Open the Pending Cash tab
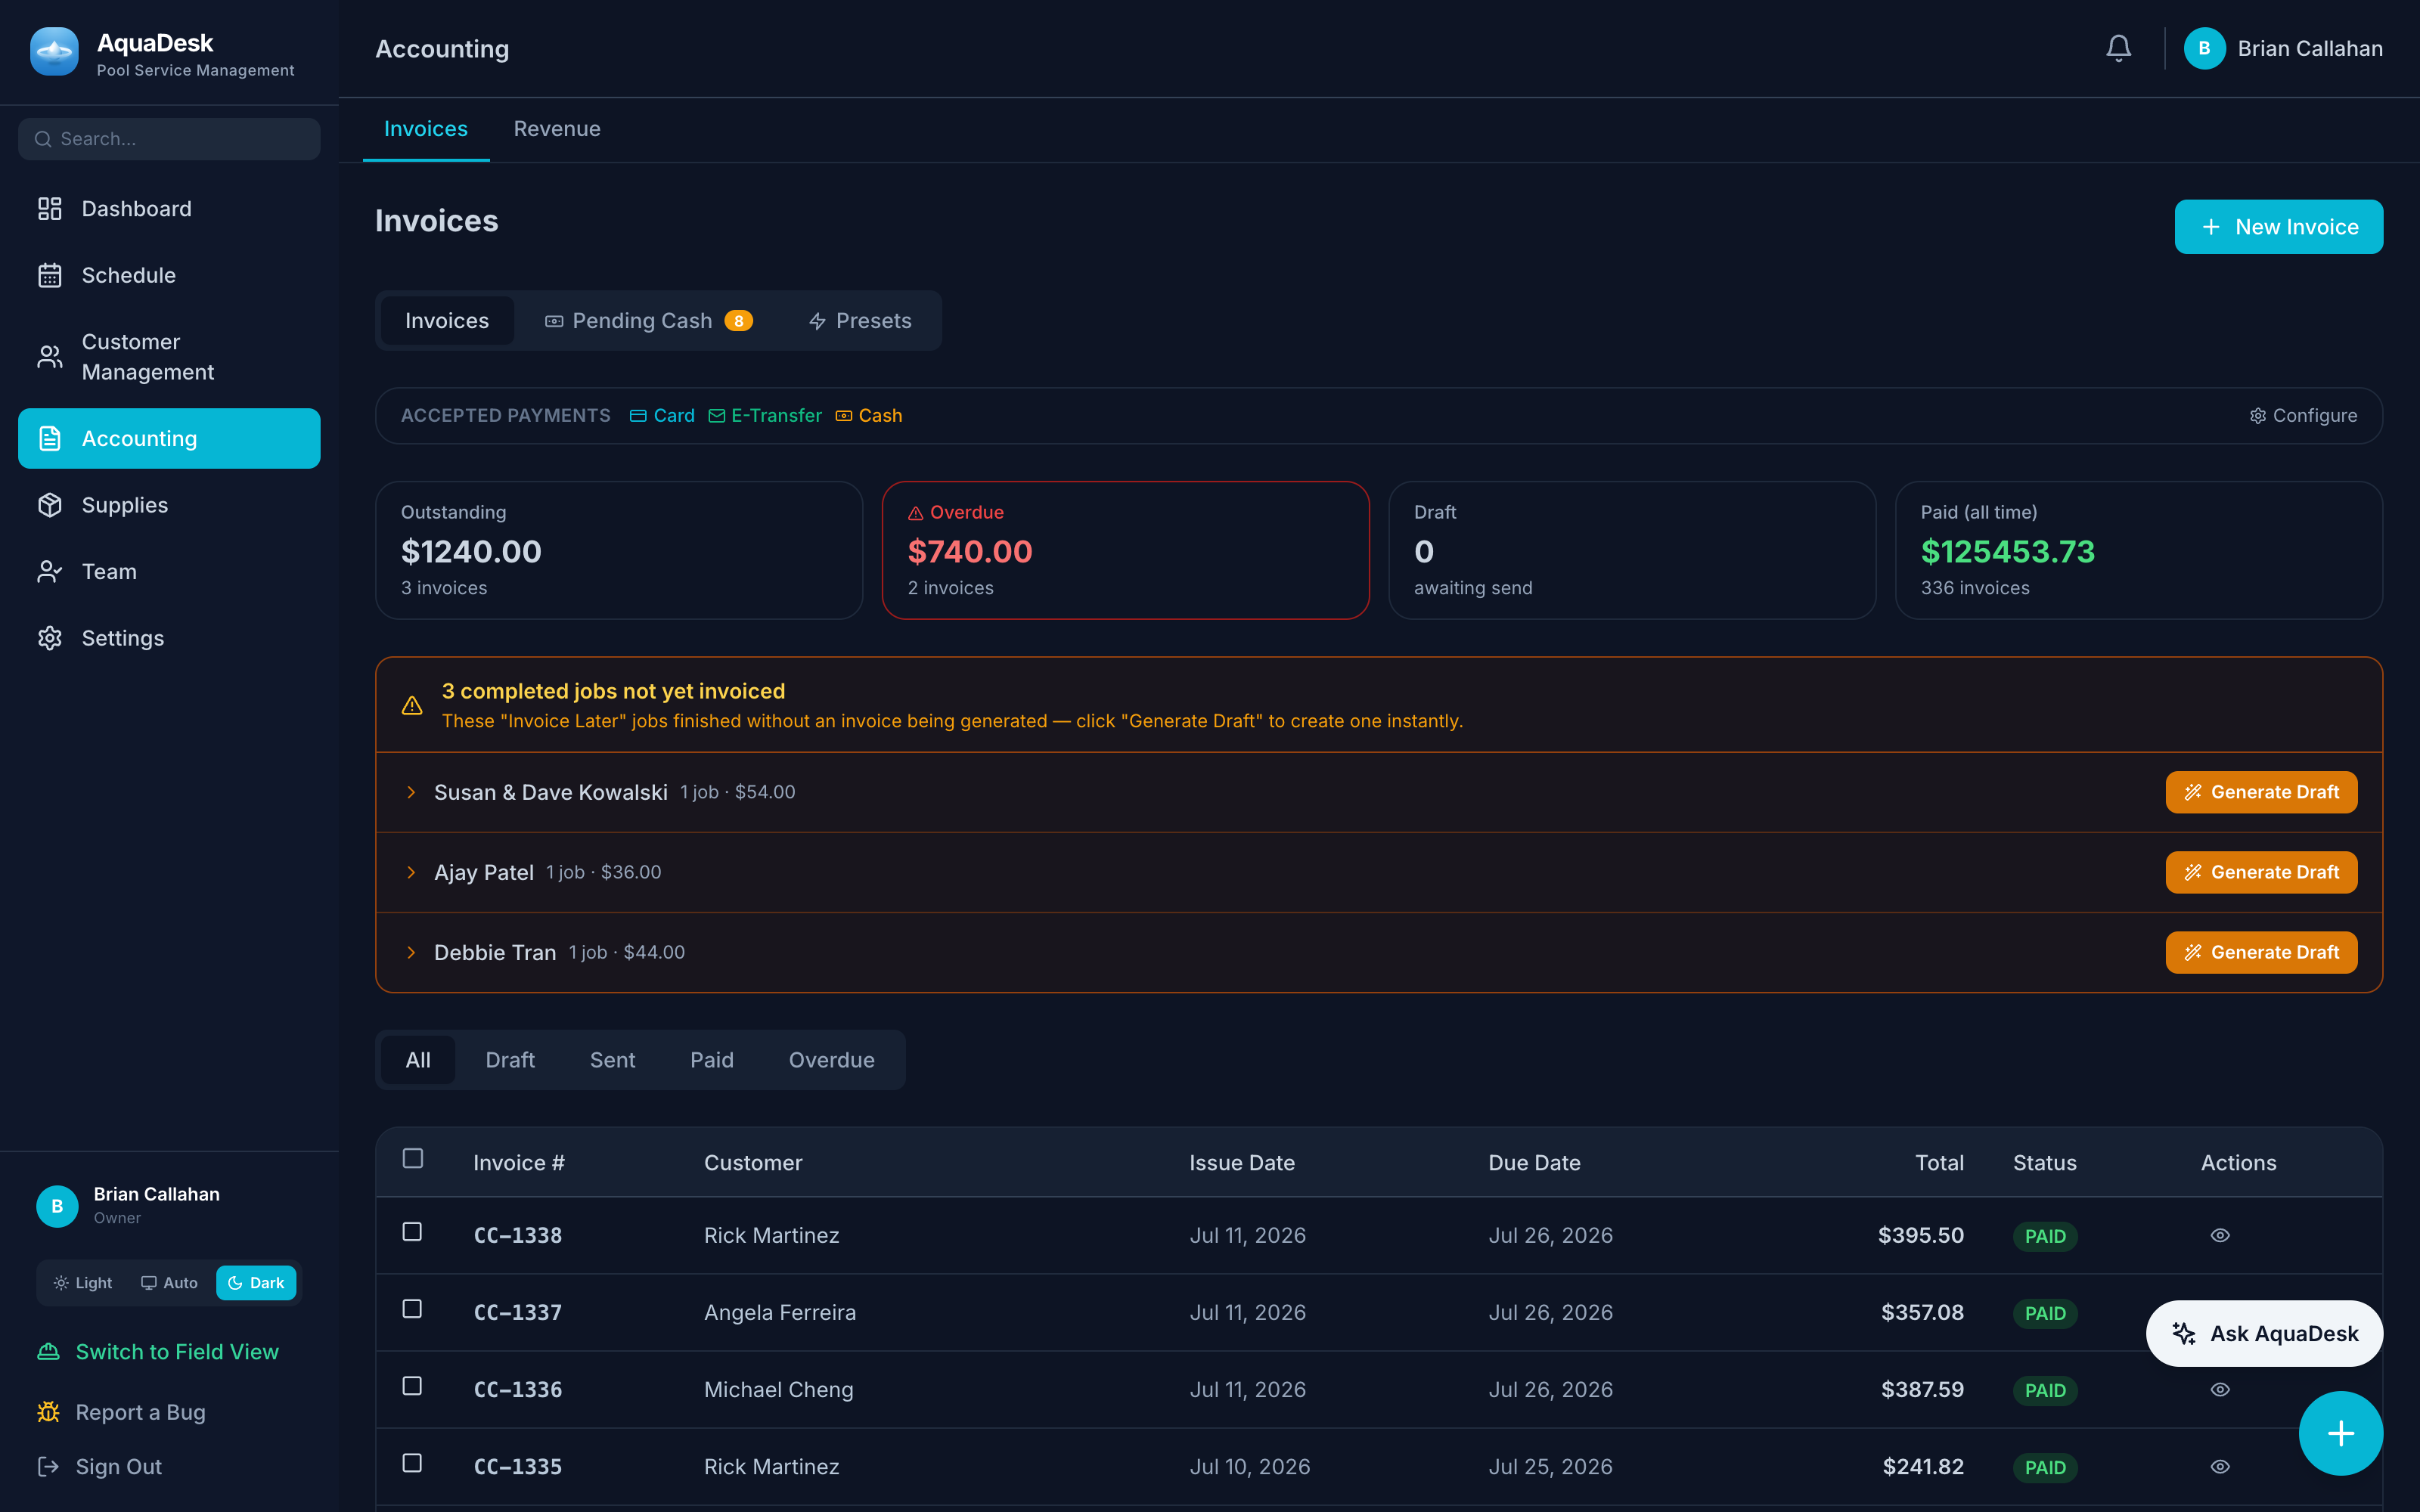Screen dimensions: 2420x1512 point(648,321)
